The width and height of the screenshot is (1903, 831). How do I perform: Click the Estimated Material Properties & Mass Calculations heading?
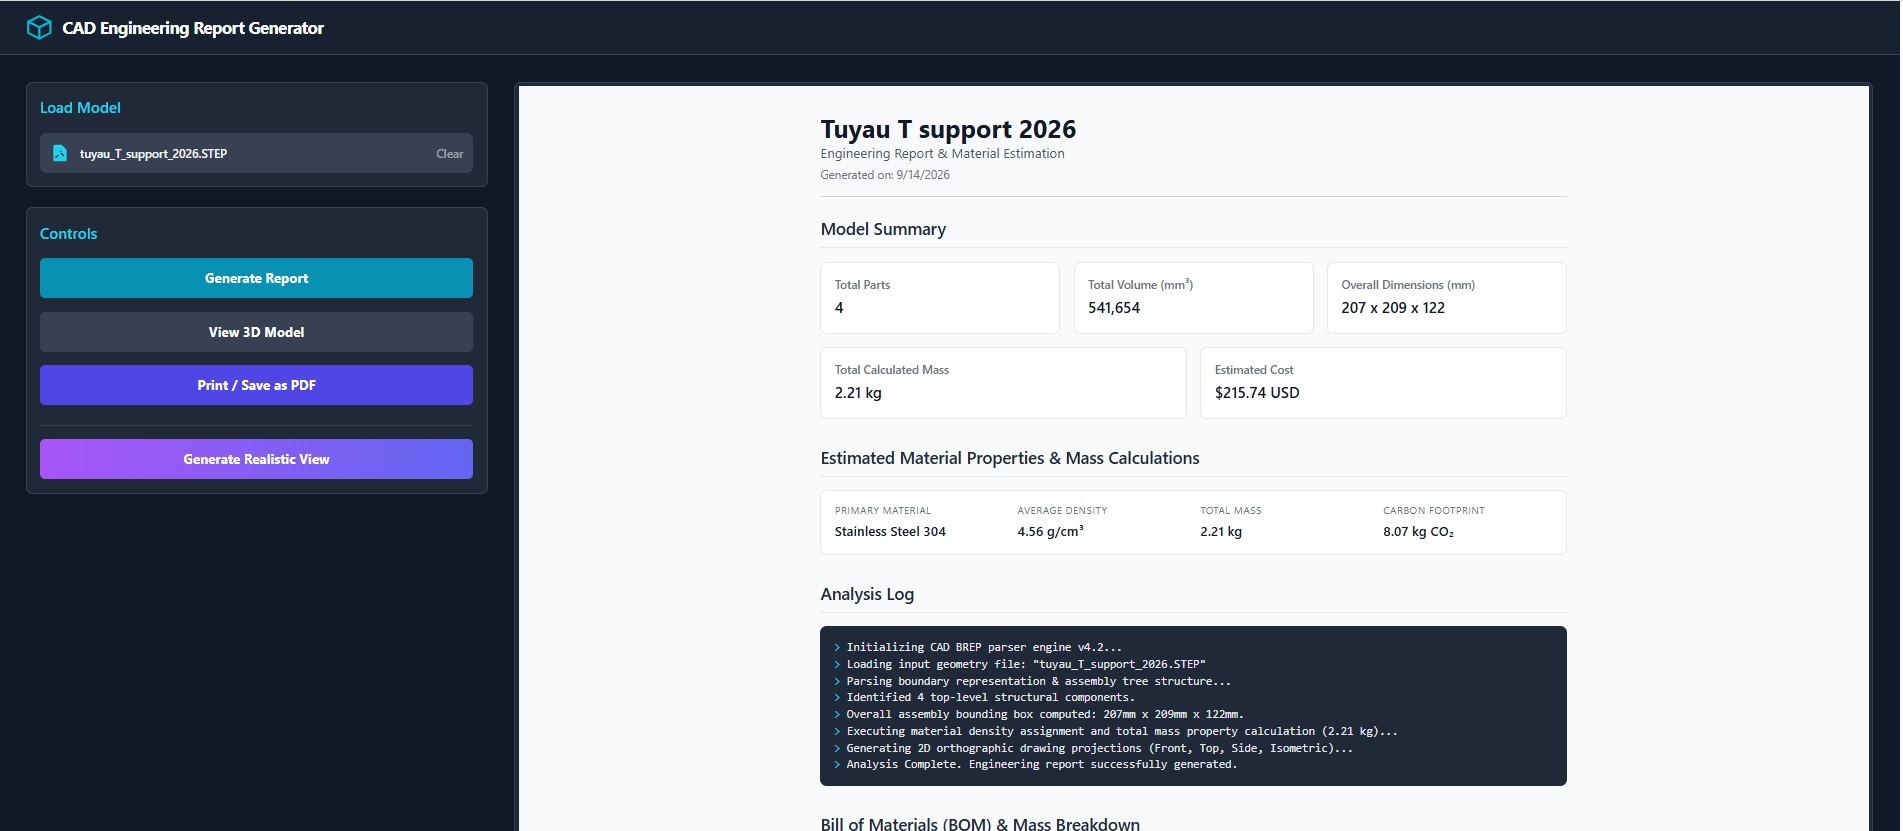(x=1010, y=458)
